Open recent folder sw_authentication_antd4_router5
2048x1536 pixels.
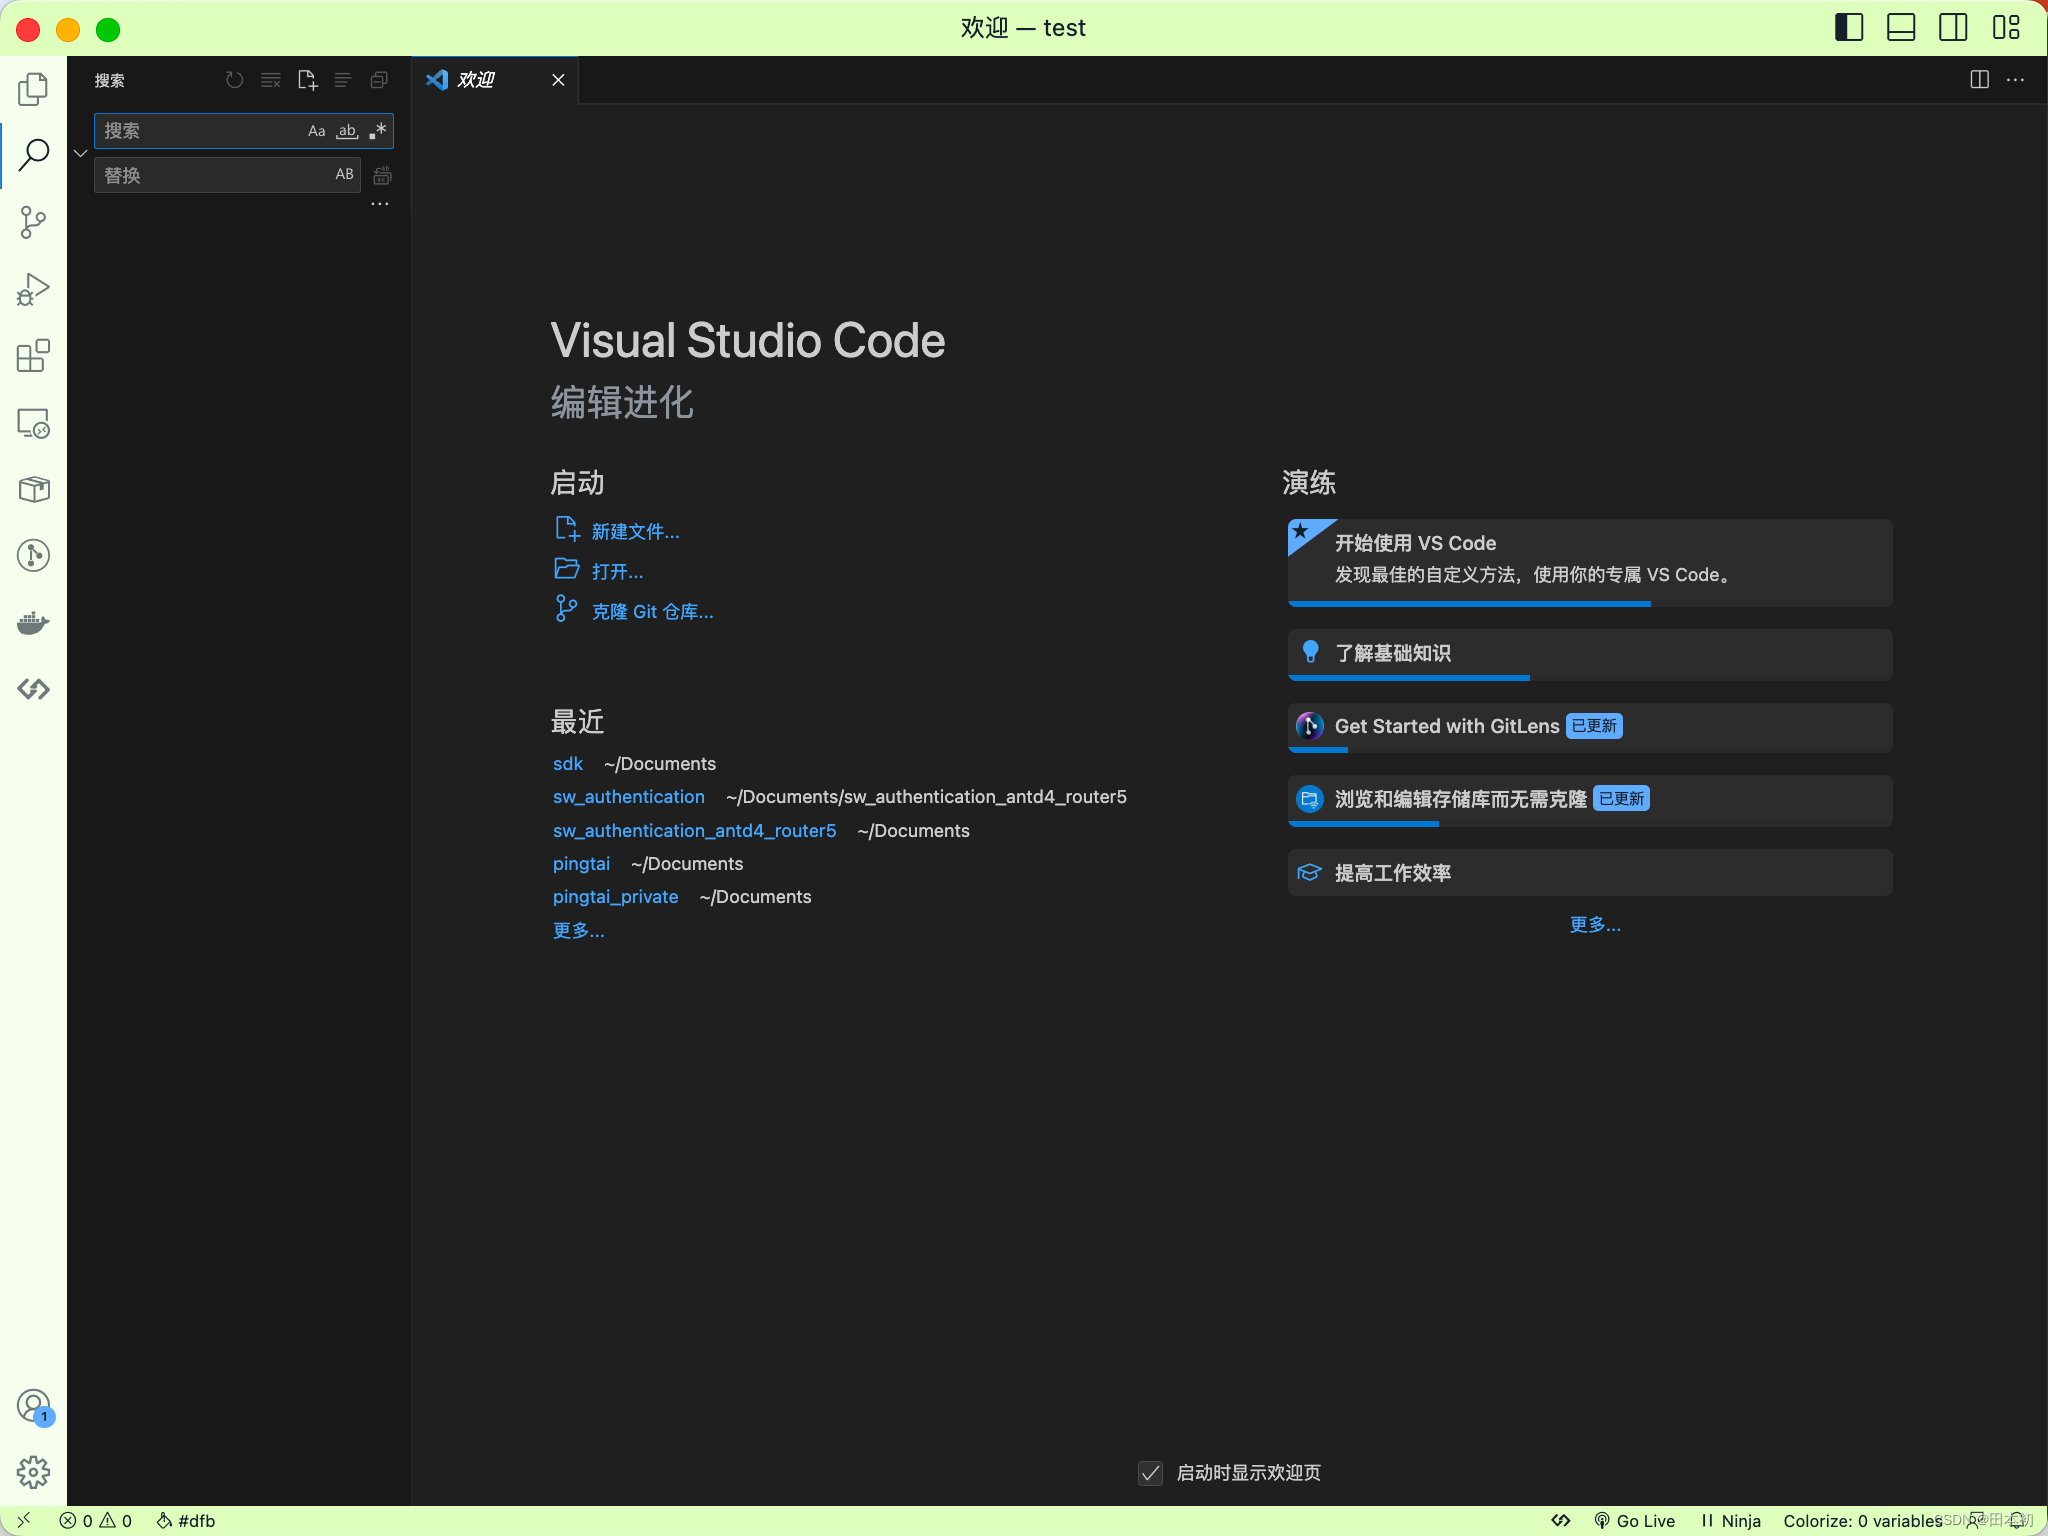(x=695, y=831)
